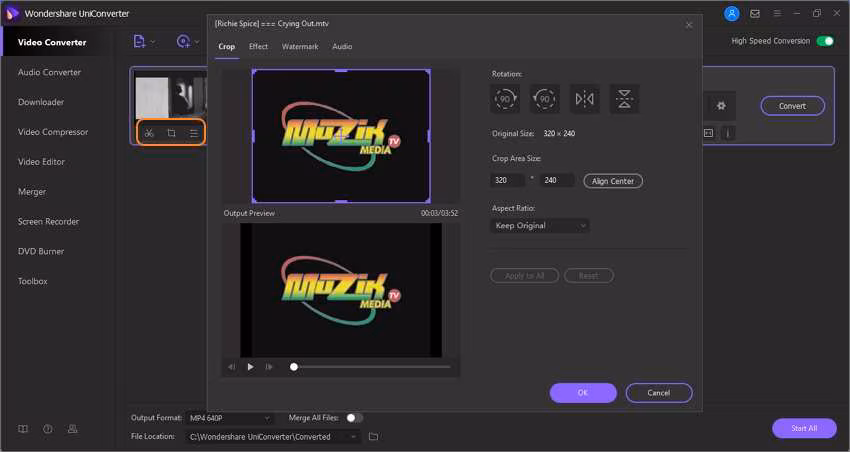Step to next frame in preview

pos(269,367)
